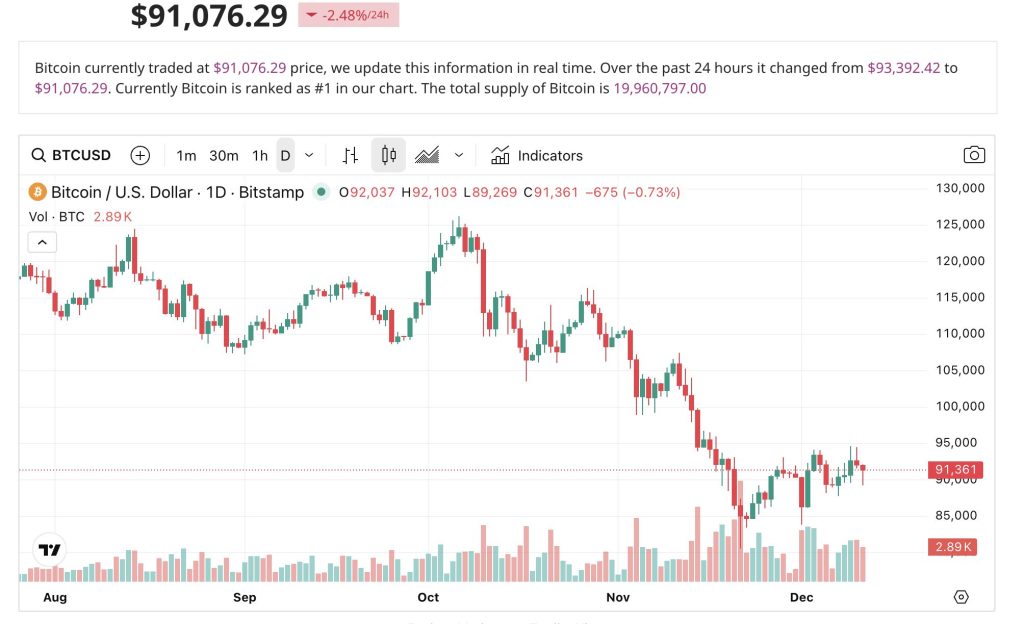Open the Indicators panel

point(537,155)
